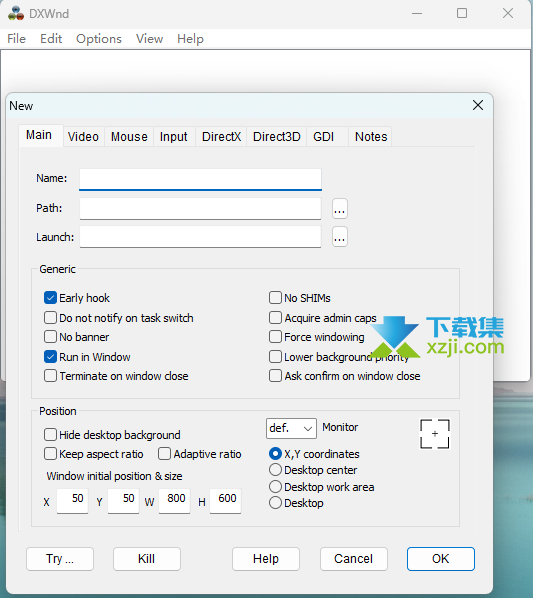Enable Hide desktop background
The image size is (533, 598).
point(50,434)
